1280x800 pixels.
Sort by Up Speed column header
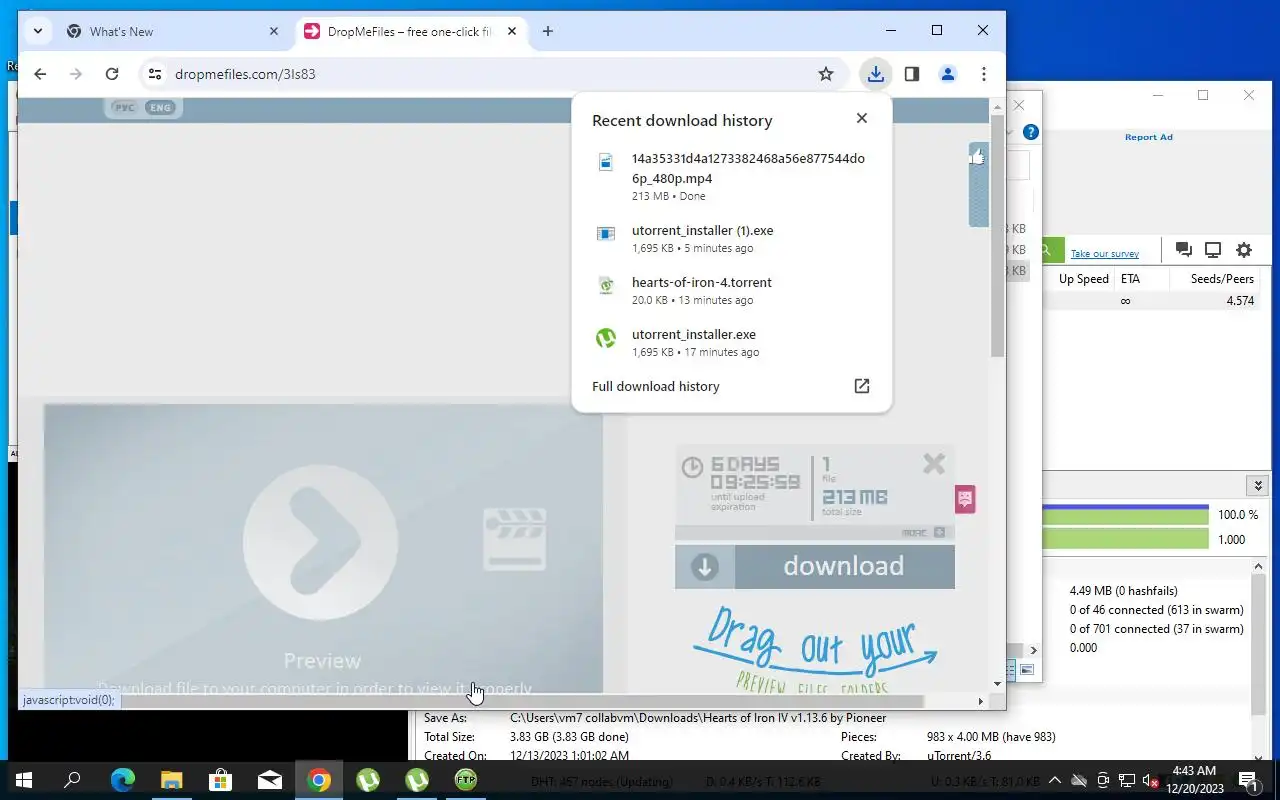coord(1084,279)
